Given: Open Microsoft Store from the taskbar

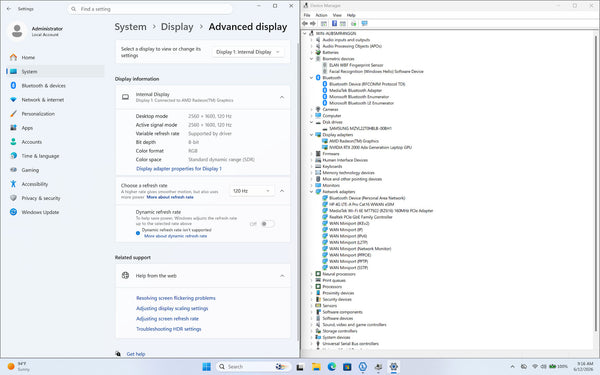Looking at the screenshot, I should click(x=347, y=367).
